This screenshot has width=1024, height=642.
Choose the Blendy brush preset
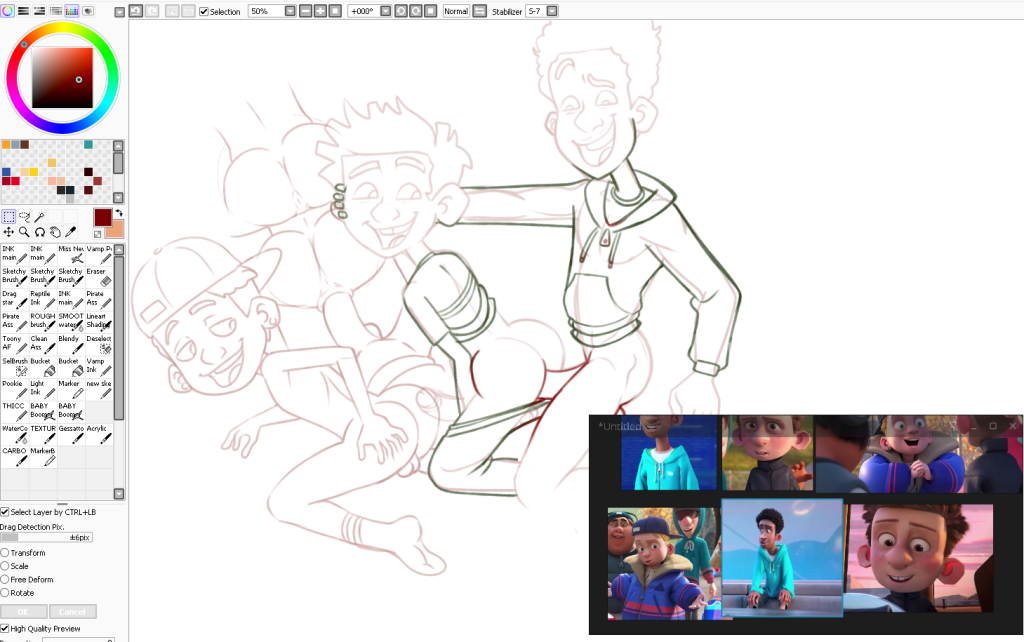[x=74, y=345]
